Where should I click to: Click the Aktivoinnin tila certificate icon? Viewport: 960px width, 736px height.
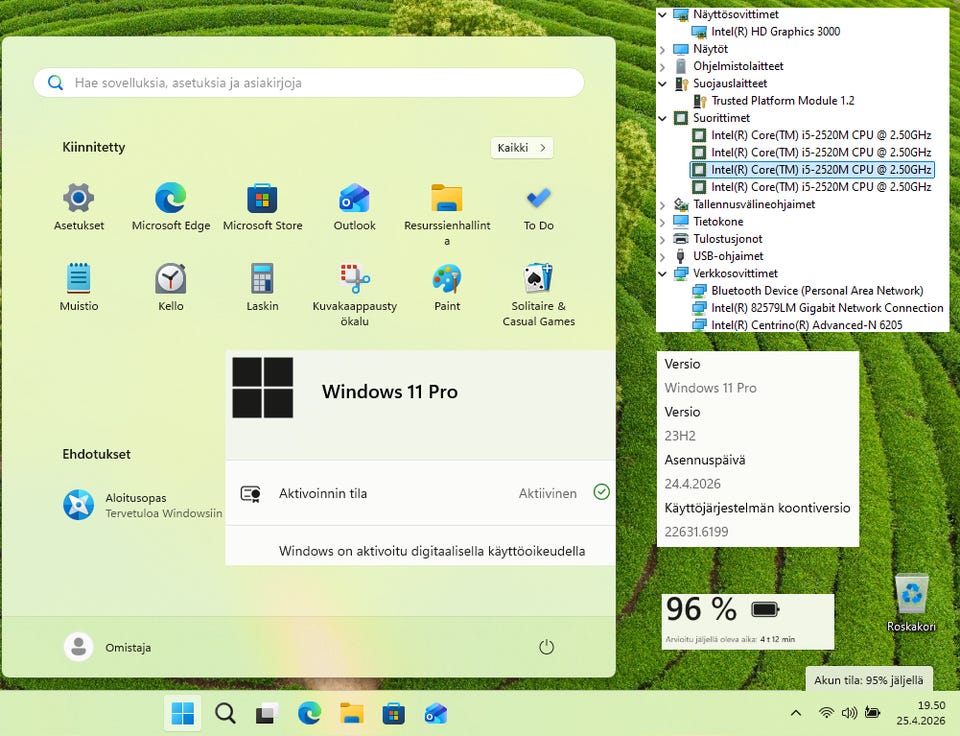(250, 494)
